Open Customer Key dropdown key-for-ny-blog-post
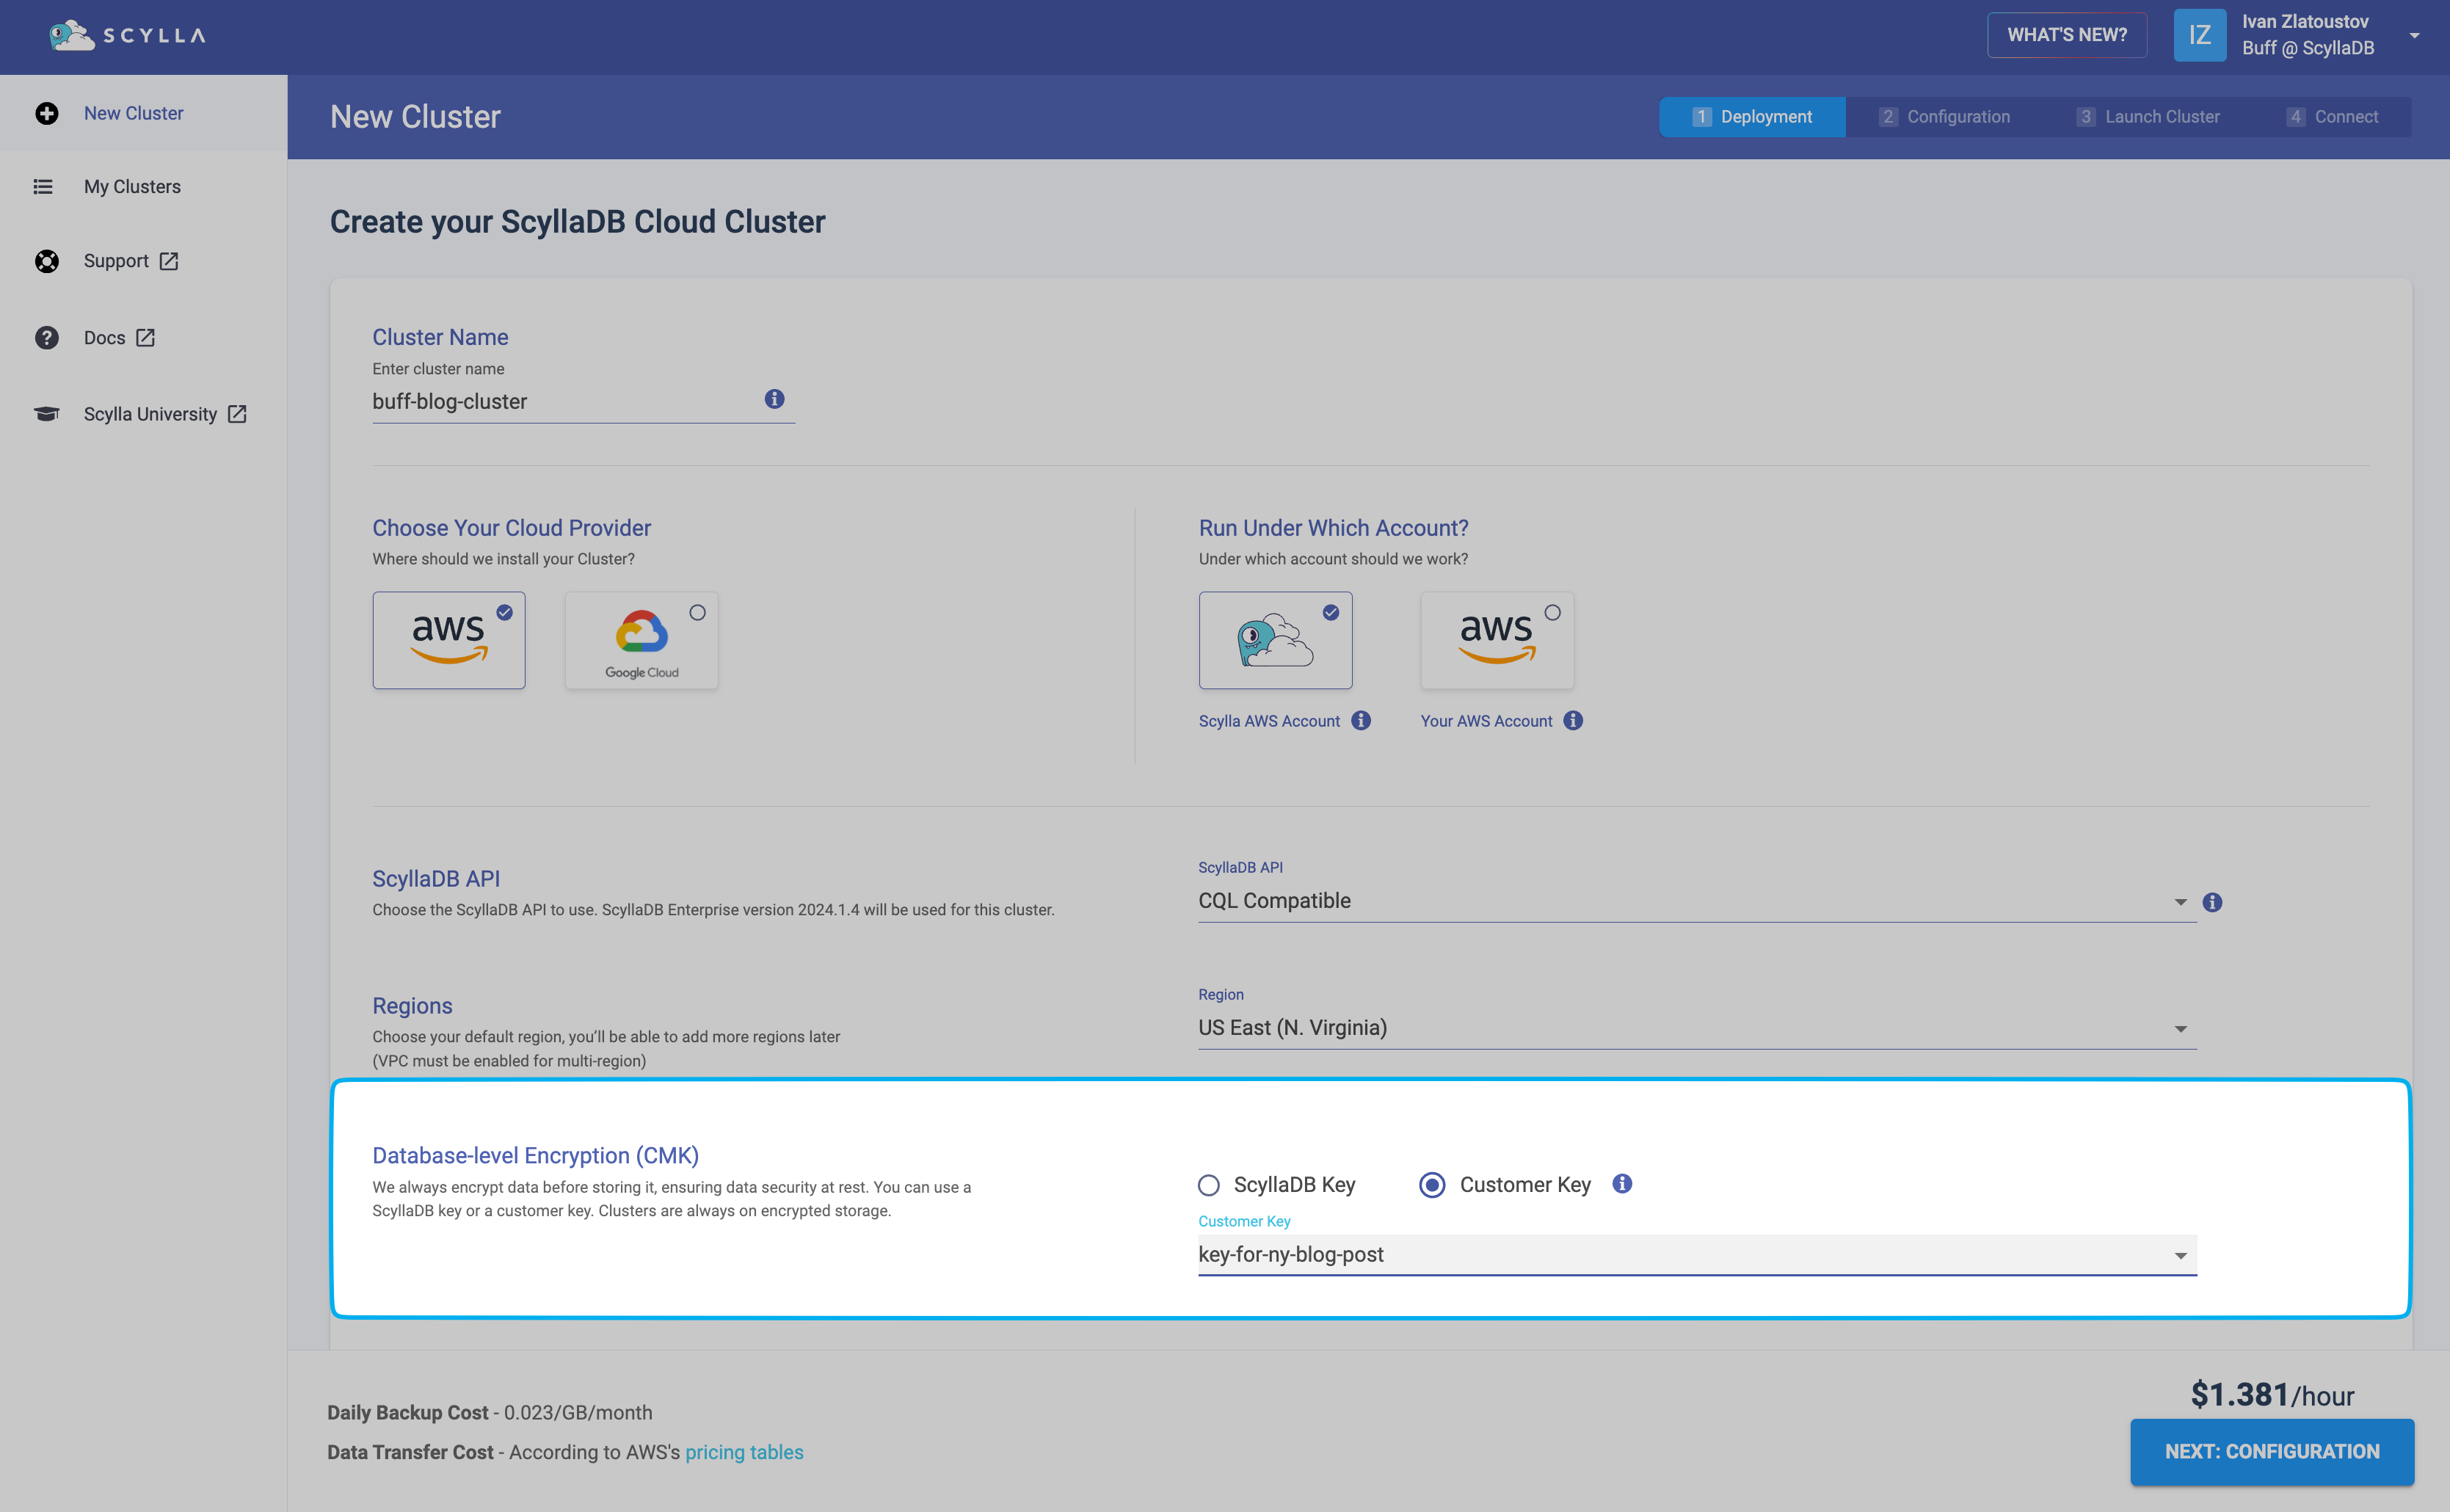Viewport: 2450px width, 1512px height. tap(1697, 1255)
